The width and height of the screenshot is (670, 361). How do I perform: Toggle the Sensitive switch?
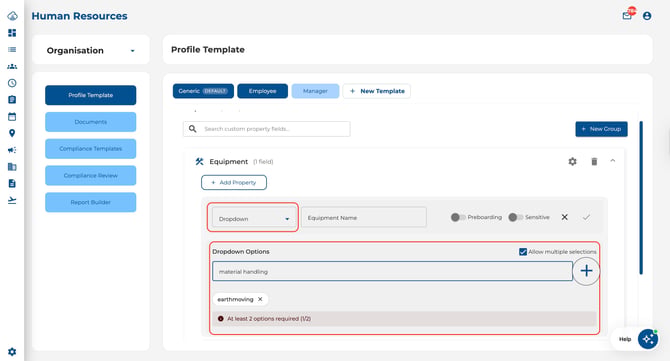click(x=516, y=217)
